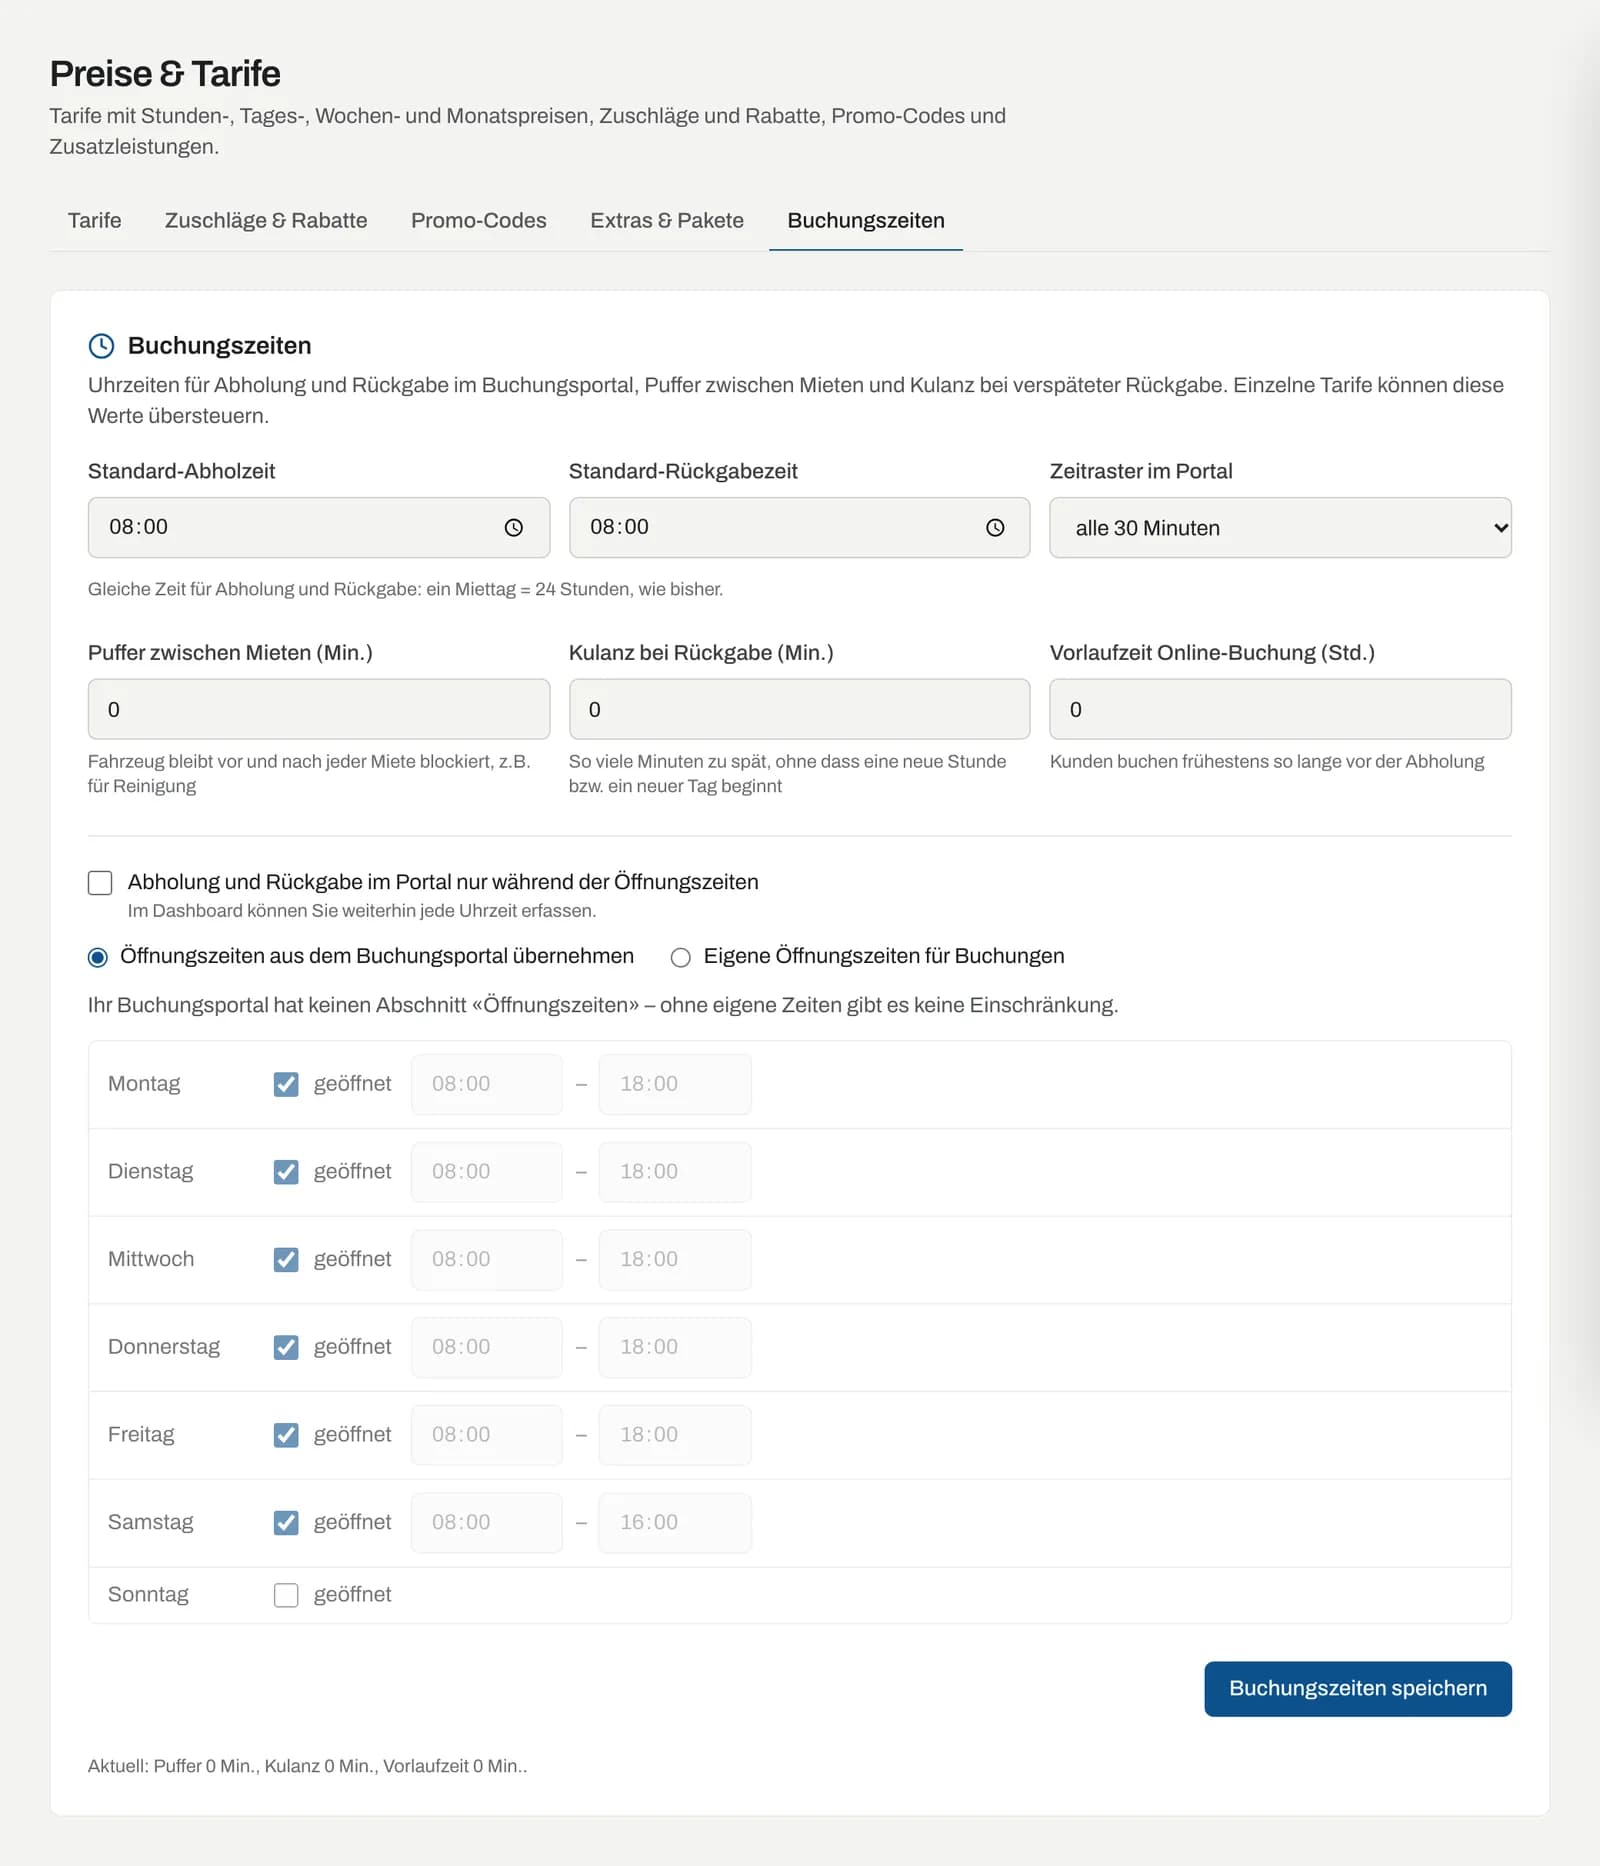The width and height of the screenshot is (1600, 1866).
Task: Click Mittwoch closing time field
Action: click(675, 1260)
